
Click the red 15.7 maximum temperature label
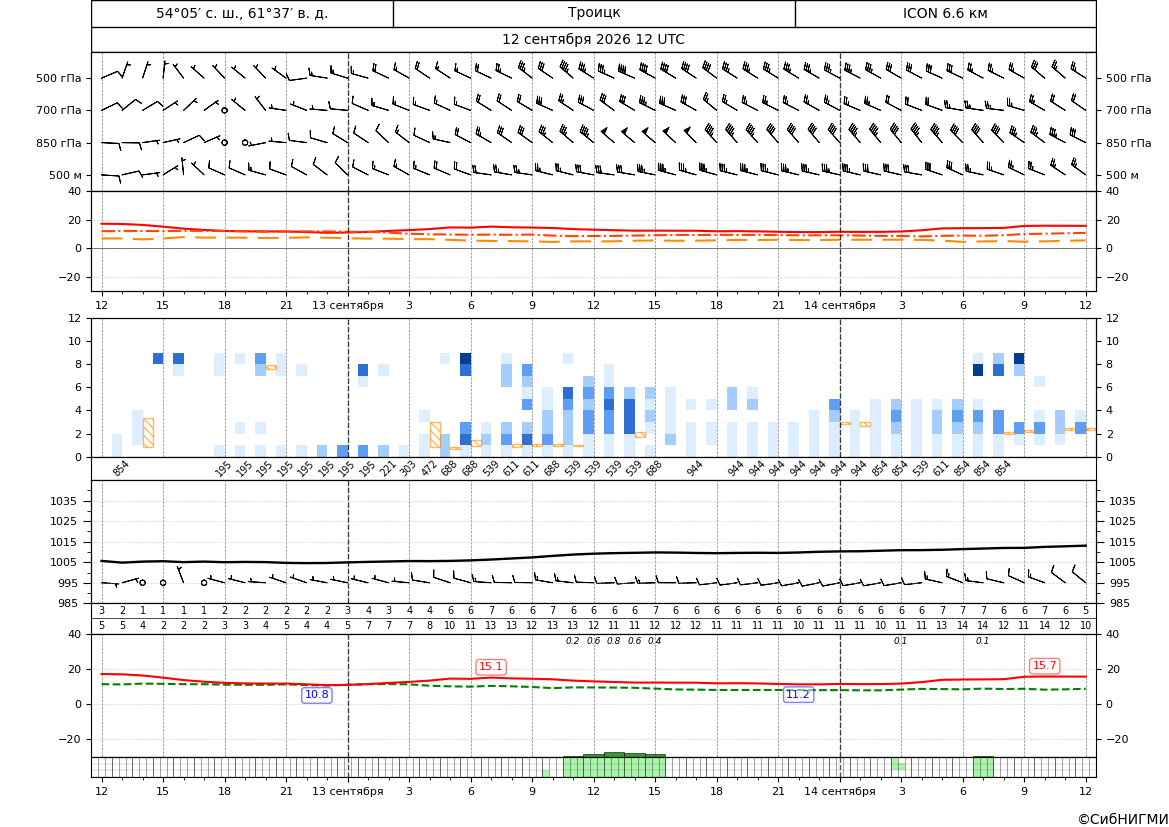[1044, 666]
